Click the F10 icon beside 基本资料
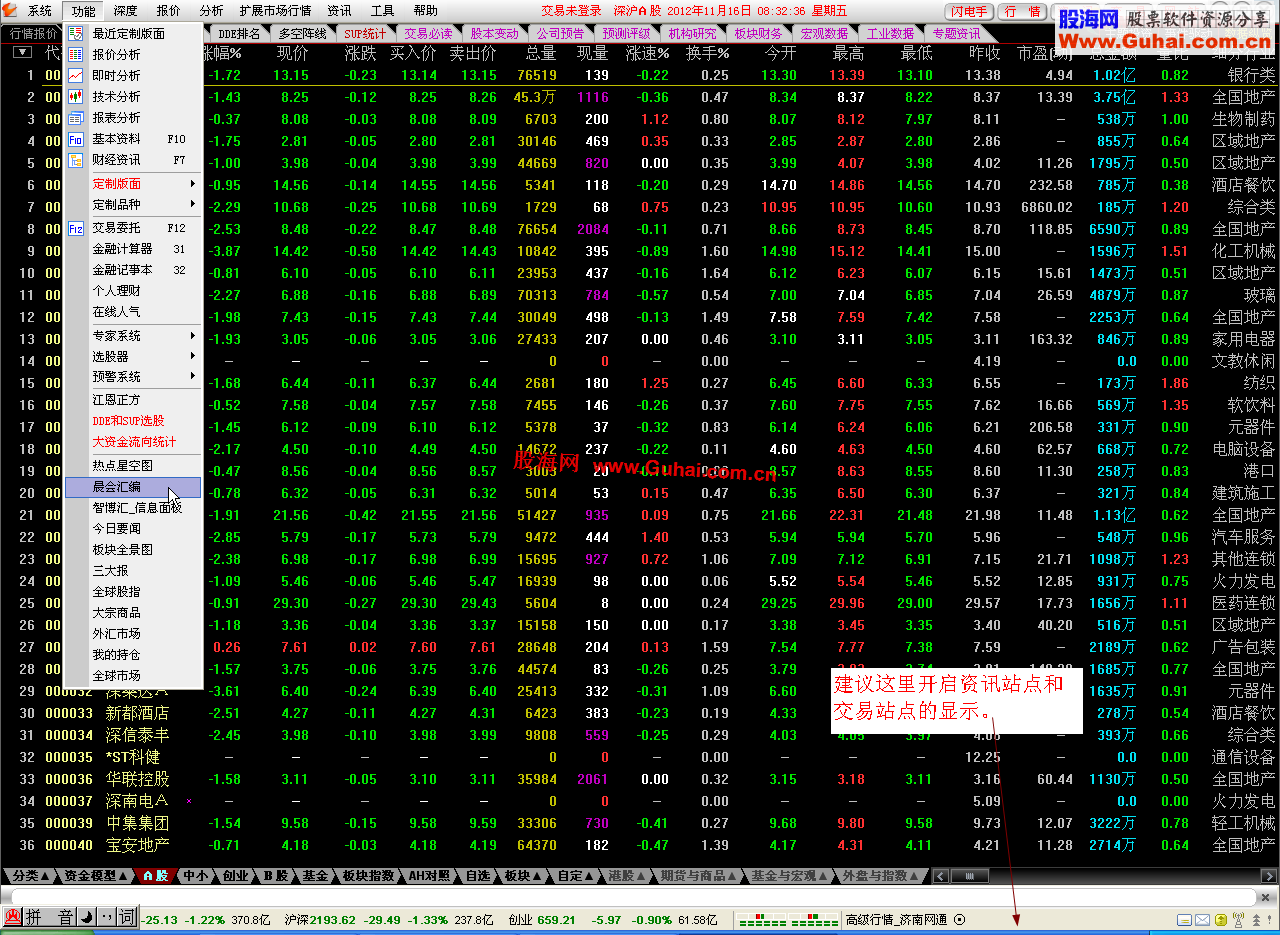The image size is (1280, 935). coord(76,139)
